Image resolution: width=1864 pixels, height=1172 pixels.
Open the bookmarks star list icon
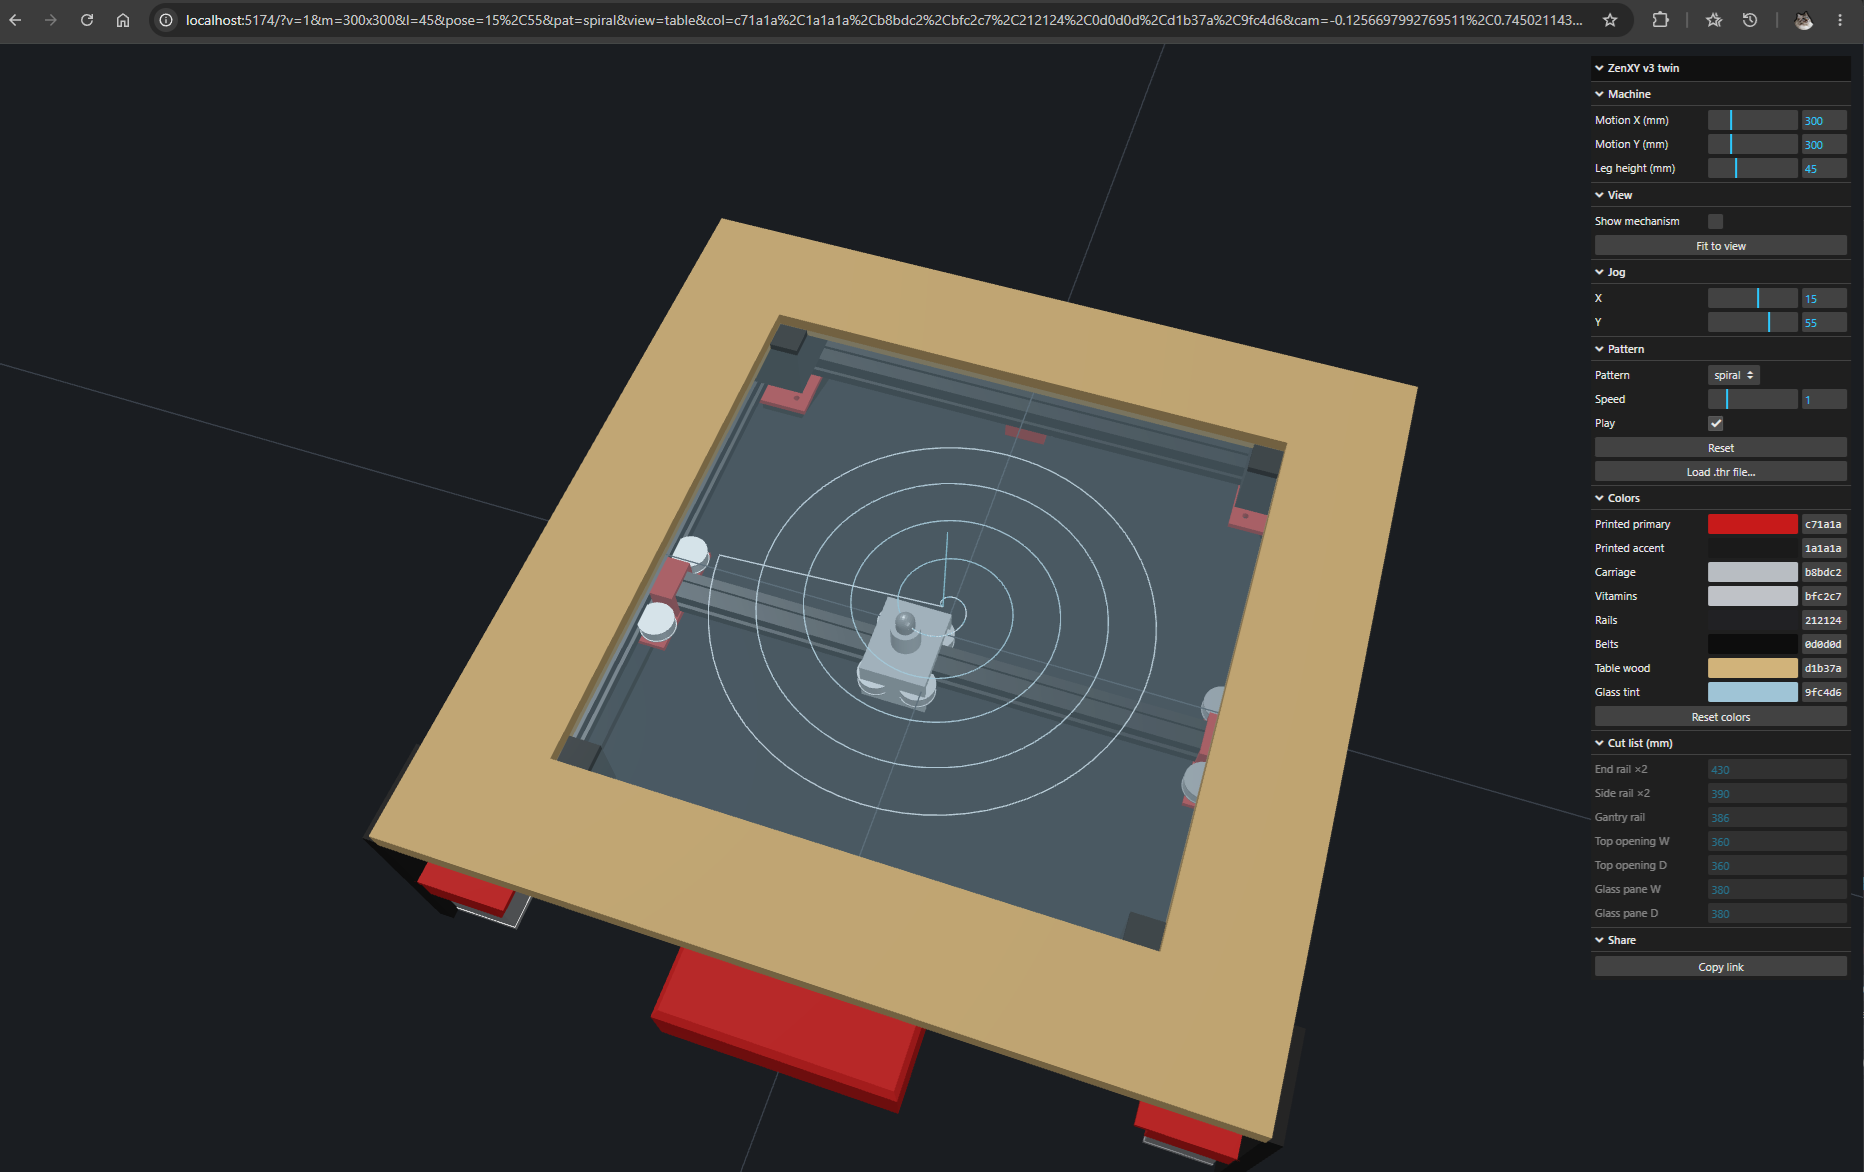[x=1714, y=20]
